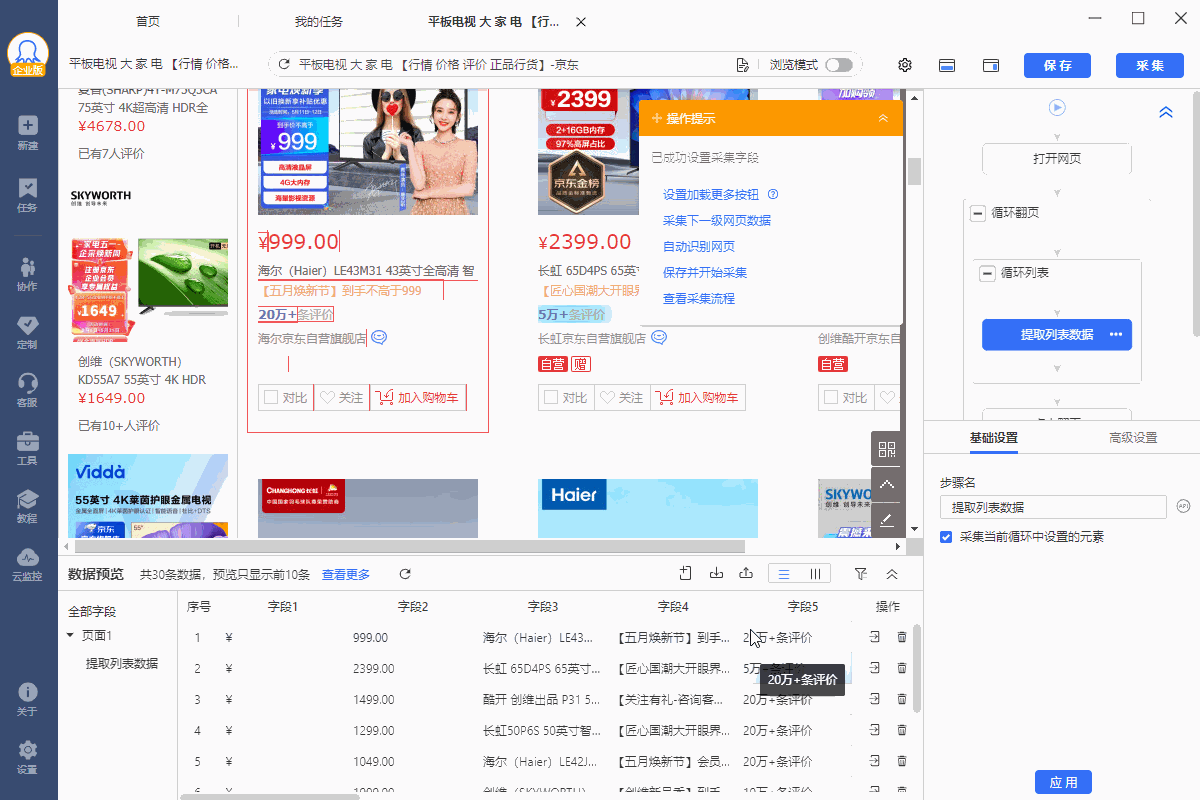Click the filter icon in data preview
Screen dimensions: 1200x800
pos(861,573)
